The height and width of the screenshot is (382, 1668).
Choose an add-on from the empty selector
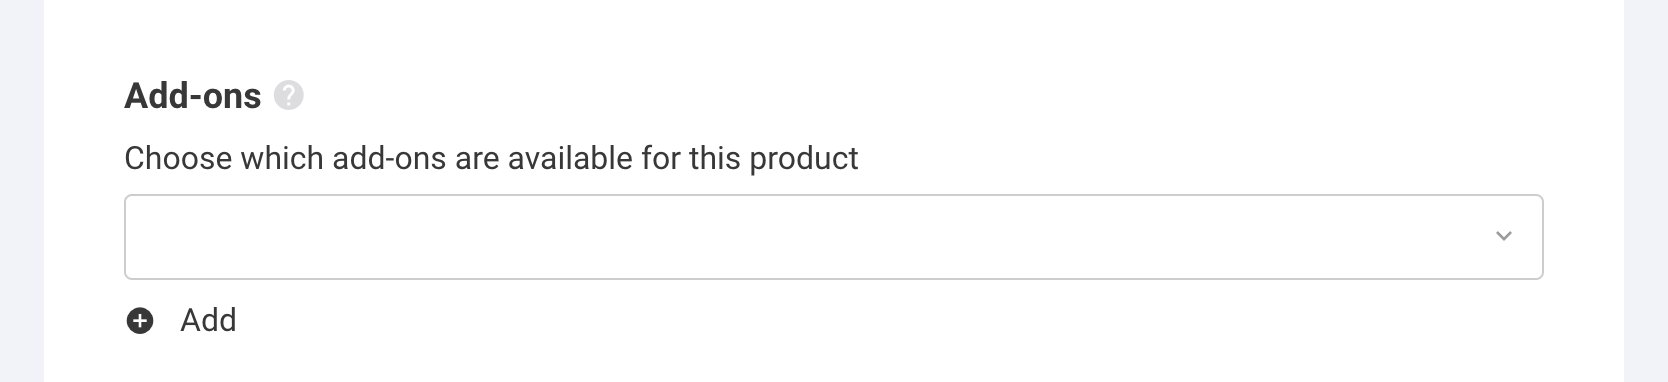(833, 237)
